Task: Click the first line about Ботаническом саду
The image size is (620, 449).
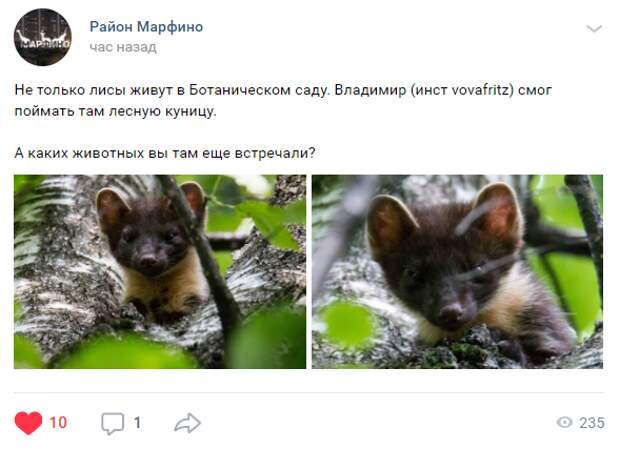Action: tap(283, 90)
